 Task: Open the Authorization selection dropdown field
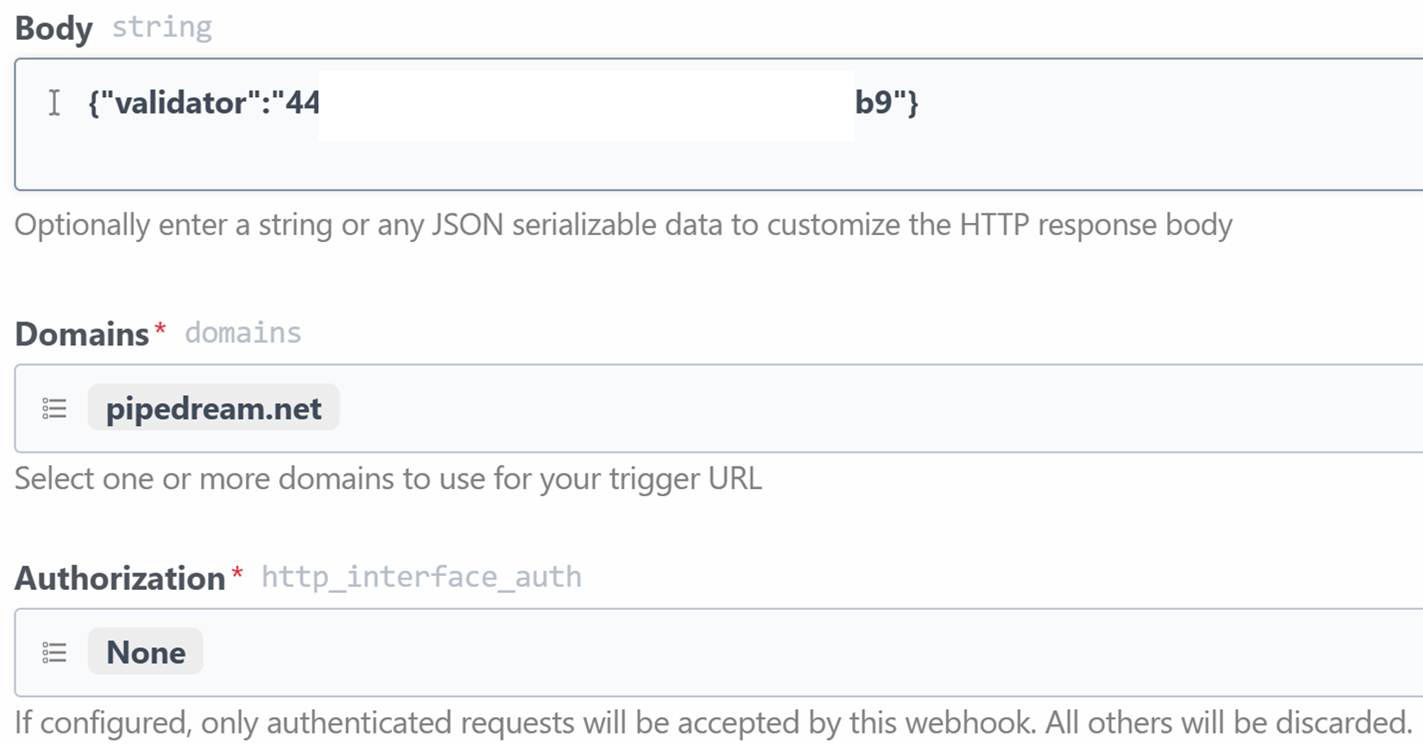click(x=800, y=652)
